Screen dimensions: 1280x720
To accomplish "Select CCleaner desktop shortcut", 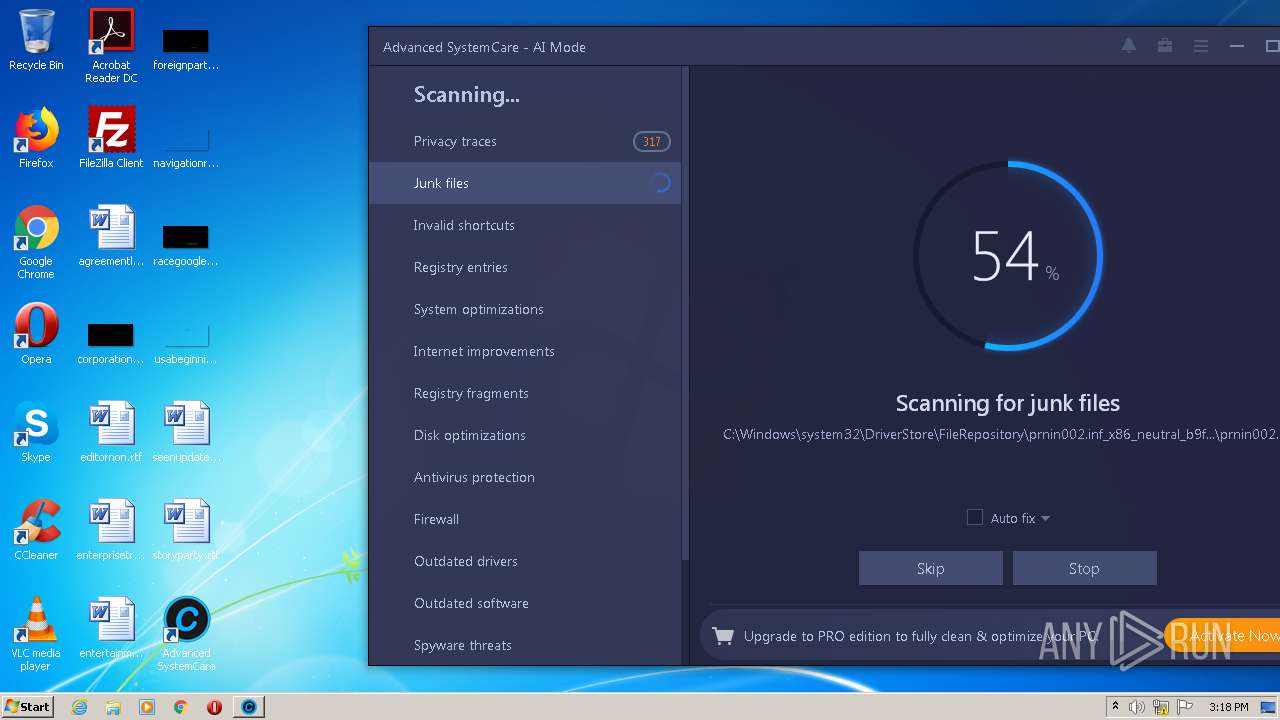I will [x=36, y=530].
